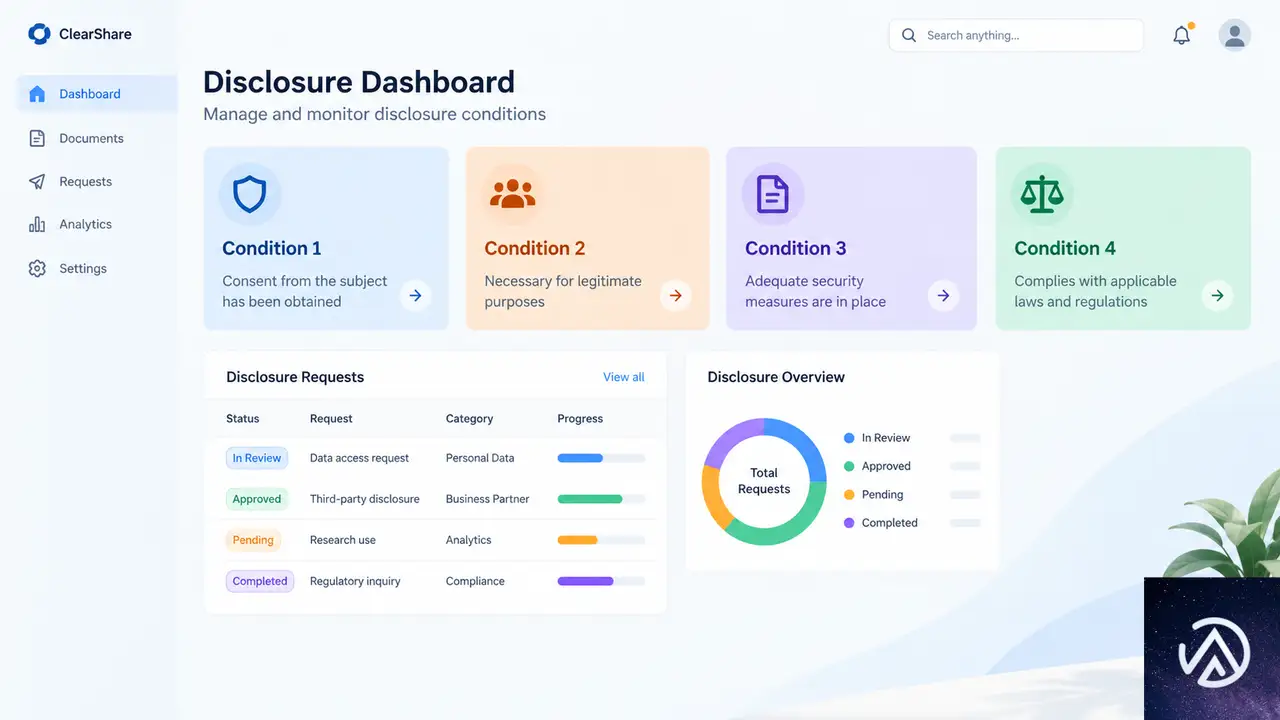
Task: Open Condition 4 via its arrow button
Action: tap(1217, 296)
